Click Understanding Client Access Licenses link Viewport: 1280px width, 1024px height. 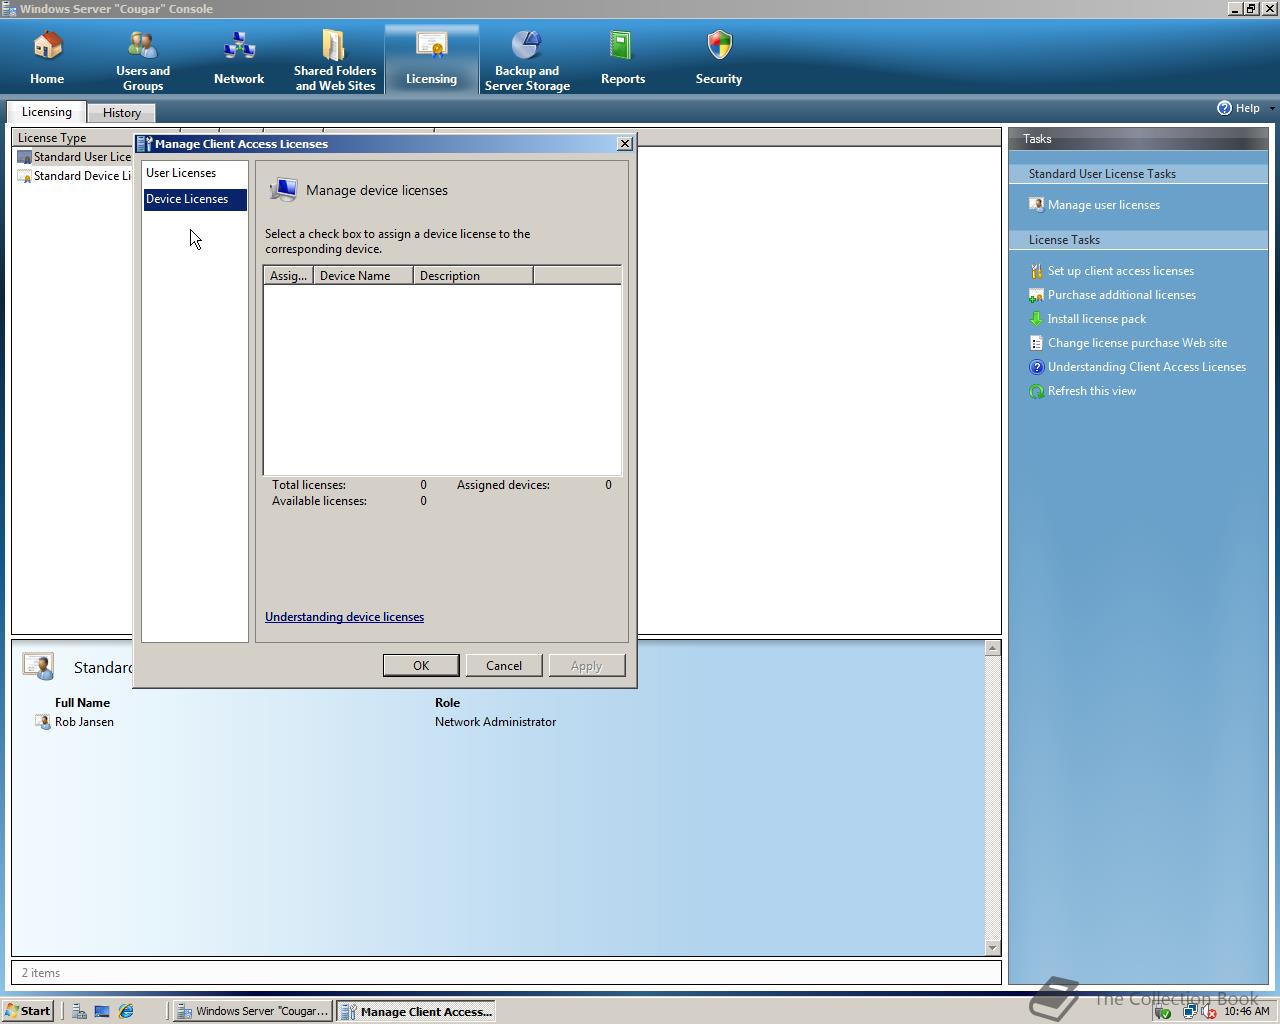1147,367
